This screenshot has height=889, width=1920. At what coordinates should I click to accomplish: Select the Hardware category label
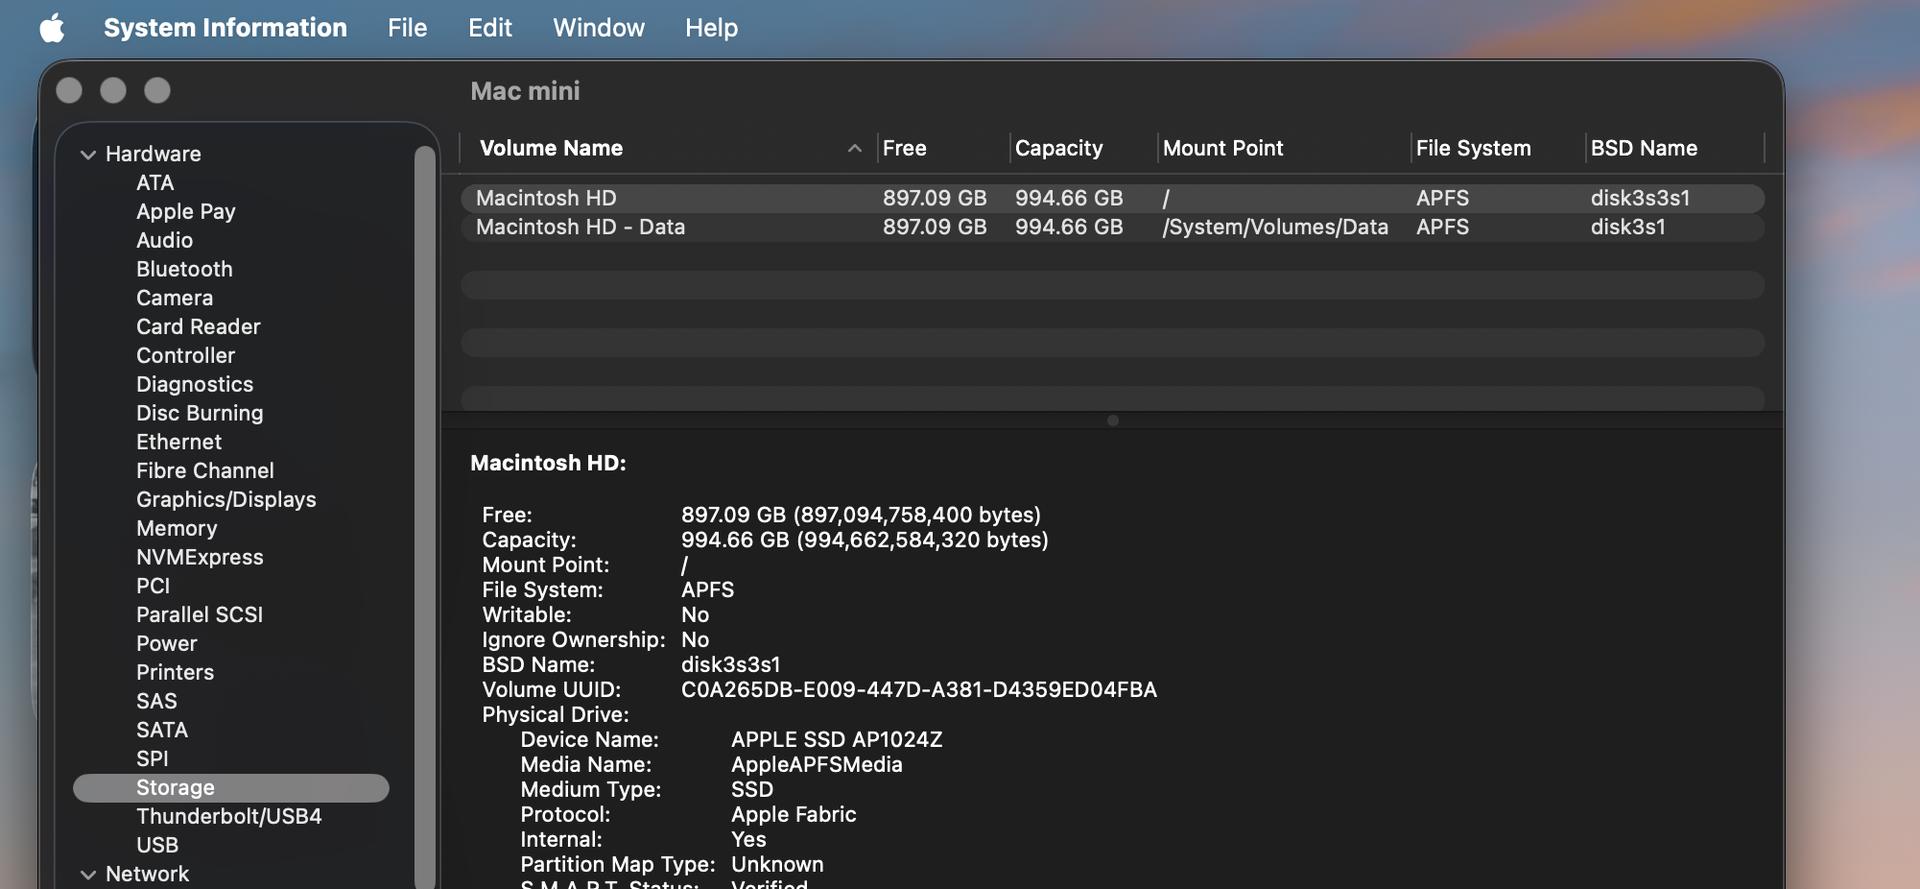click(x=153, y=155)
